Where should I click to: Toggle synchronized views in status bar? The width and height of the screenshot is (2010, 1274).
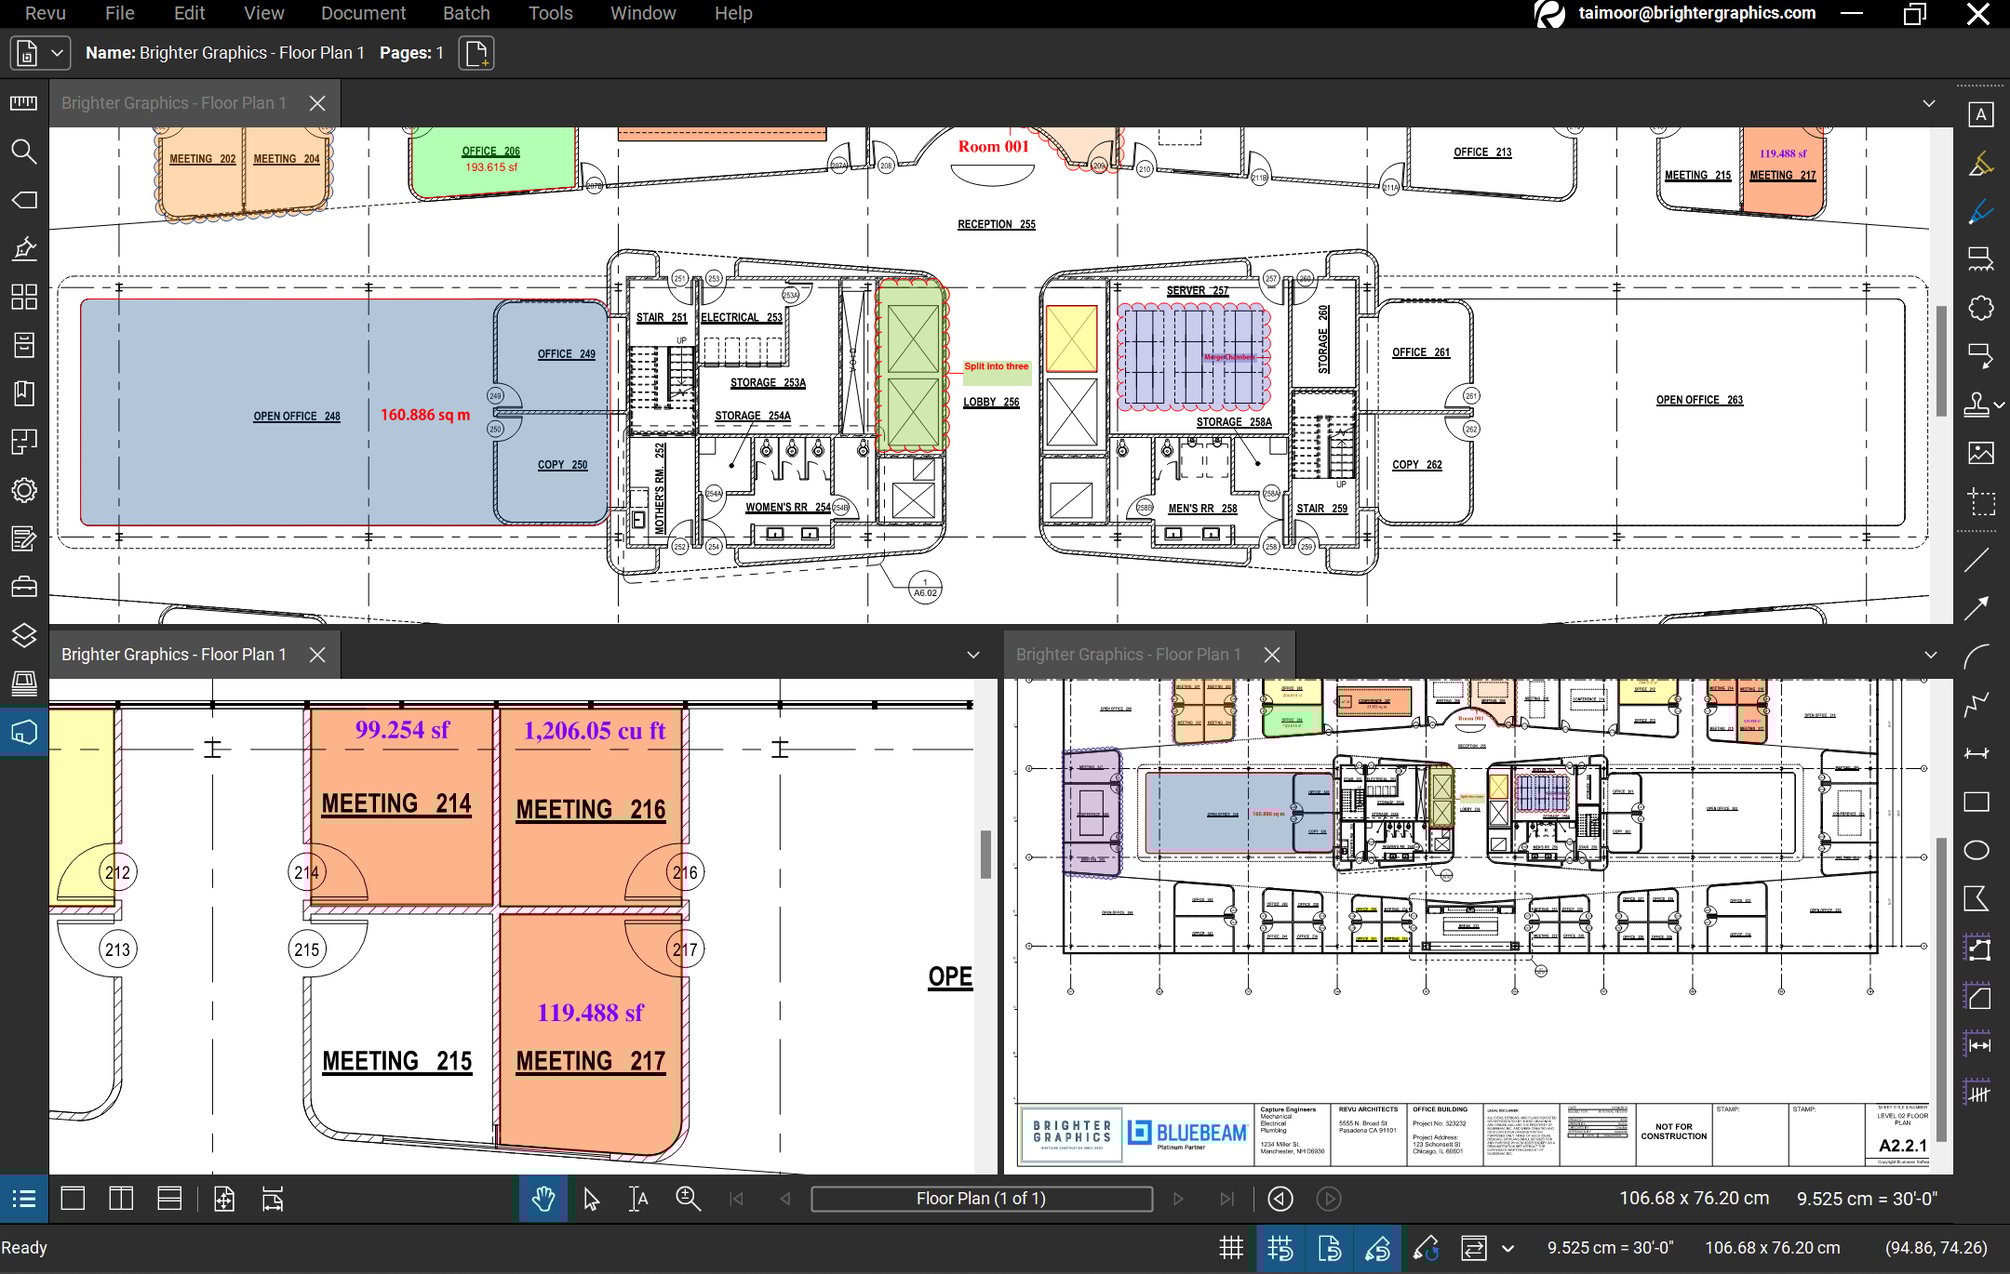pos(1475,1248)
